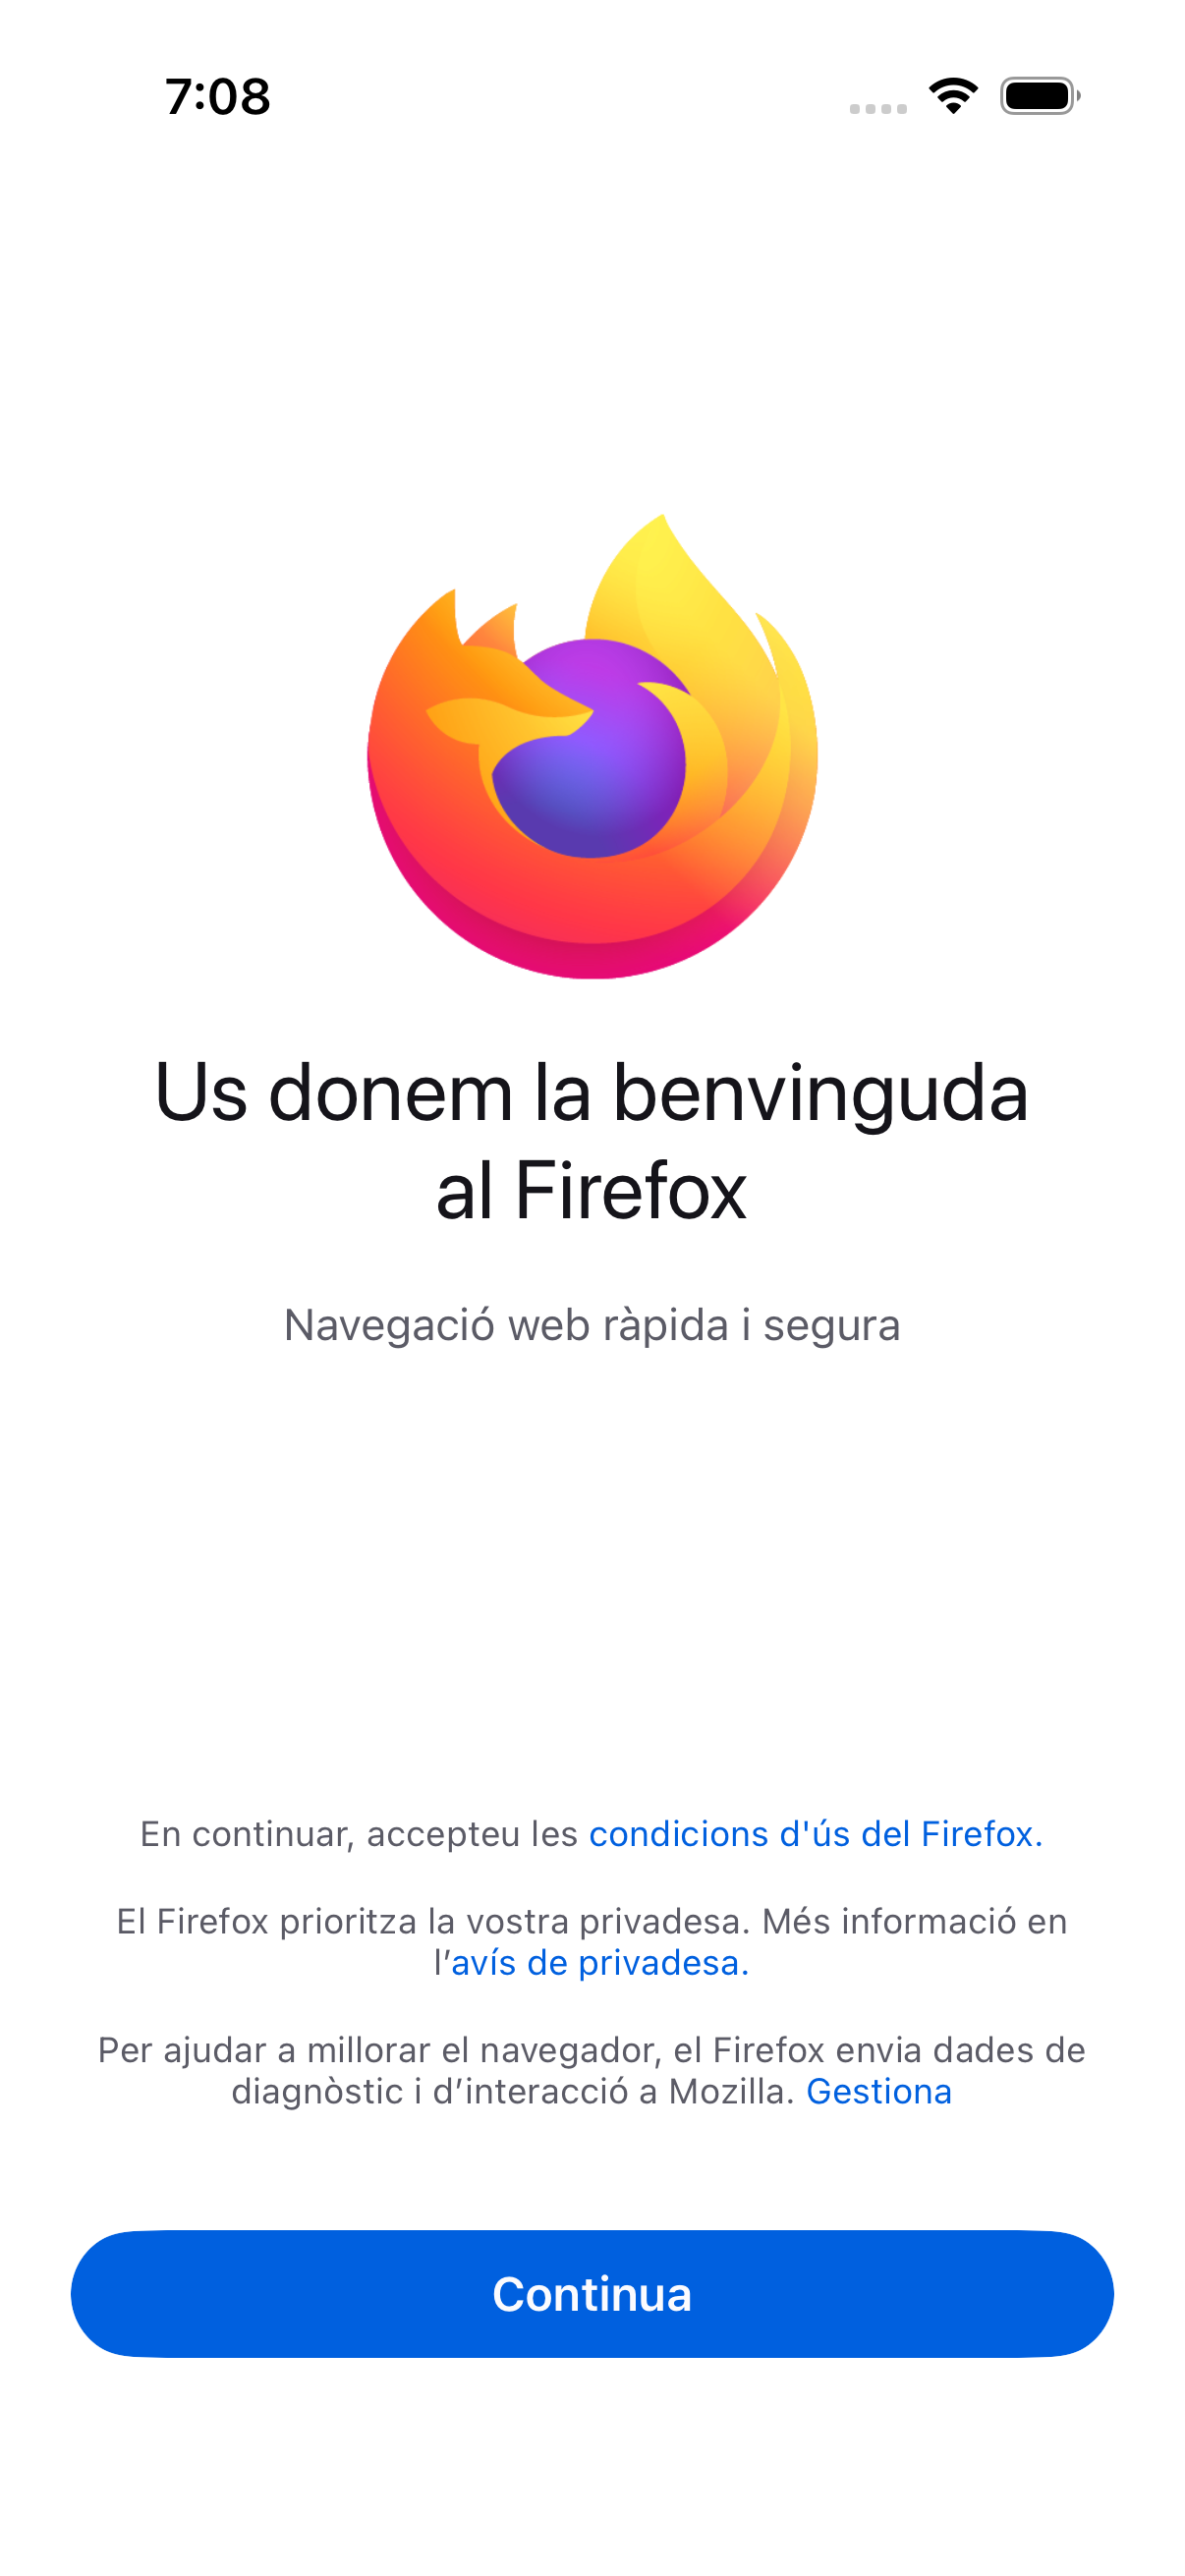Tap the Wi-Fi status icon

[953, 96]
